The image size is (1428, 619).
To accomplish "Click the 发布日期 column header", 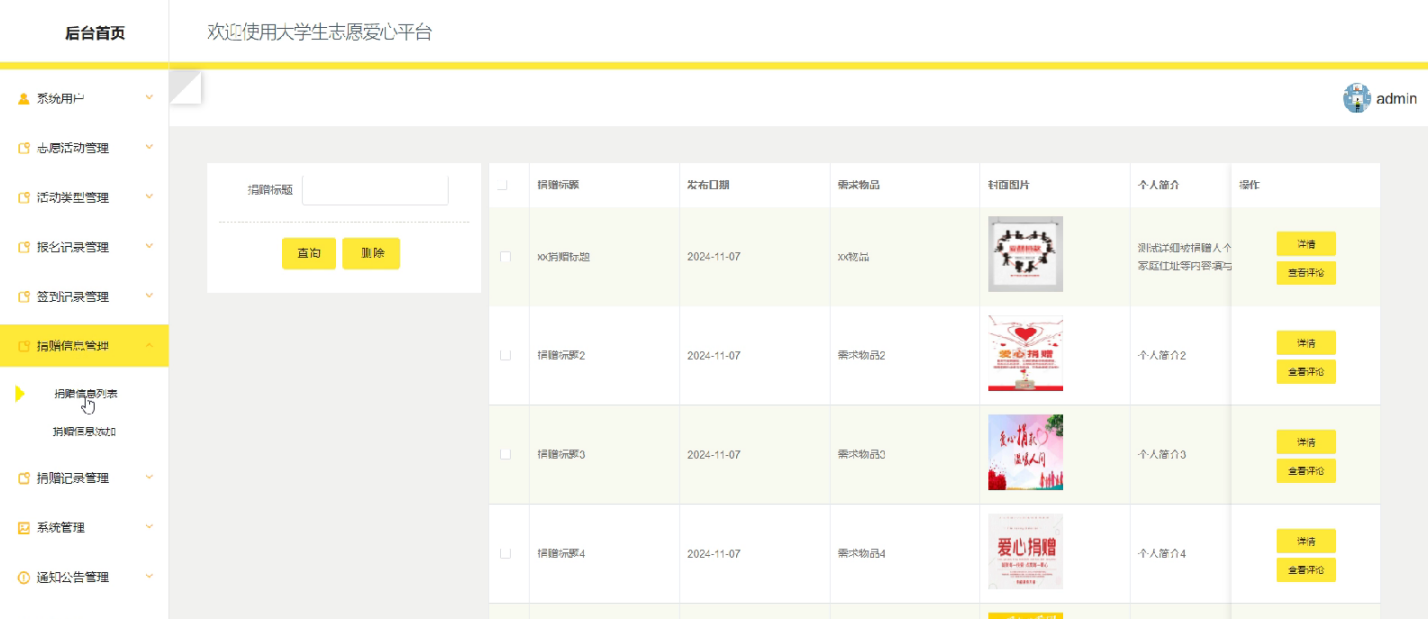I will click(x=708, y=185).
